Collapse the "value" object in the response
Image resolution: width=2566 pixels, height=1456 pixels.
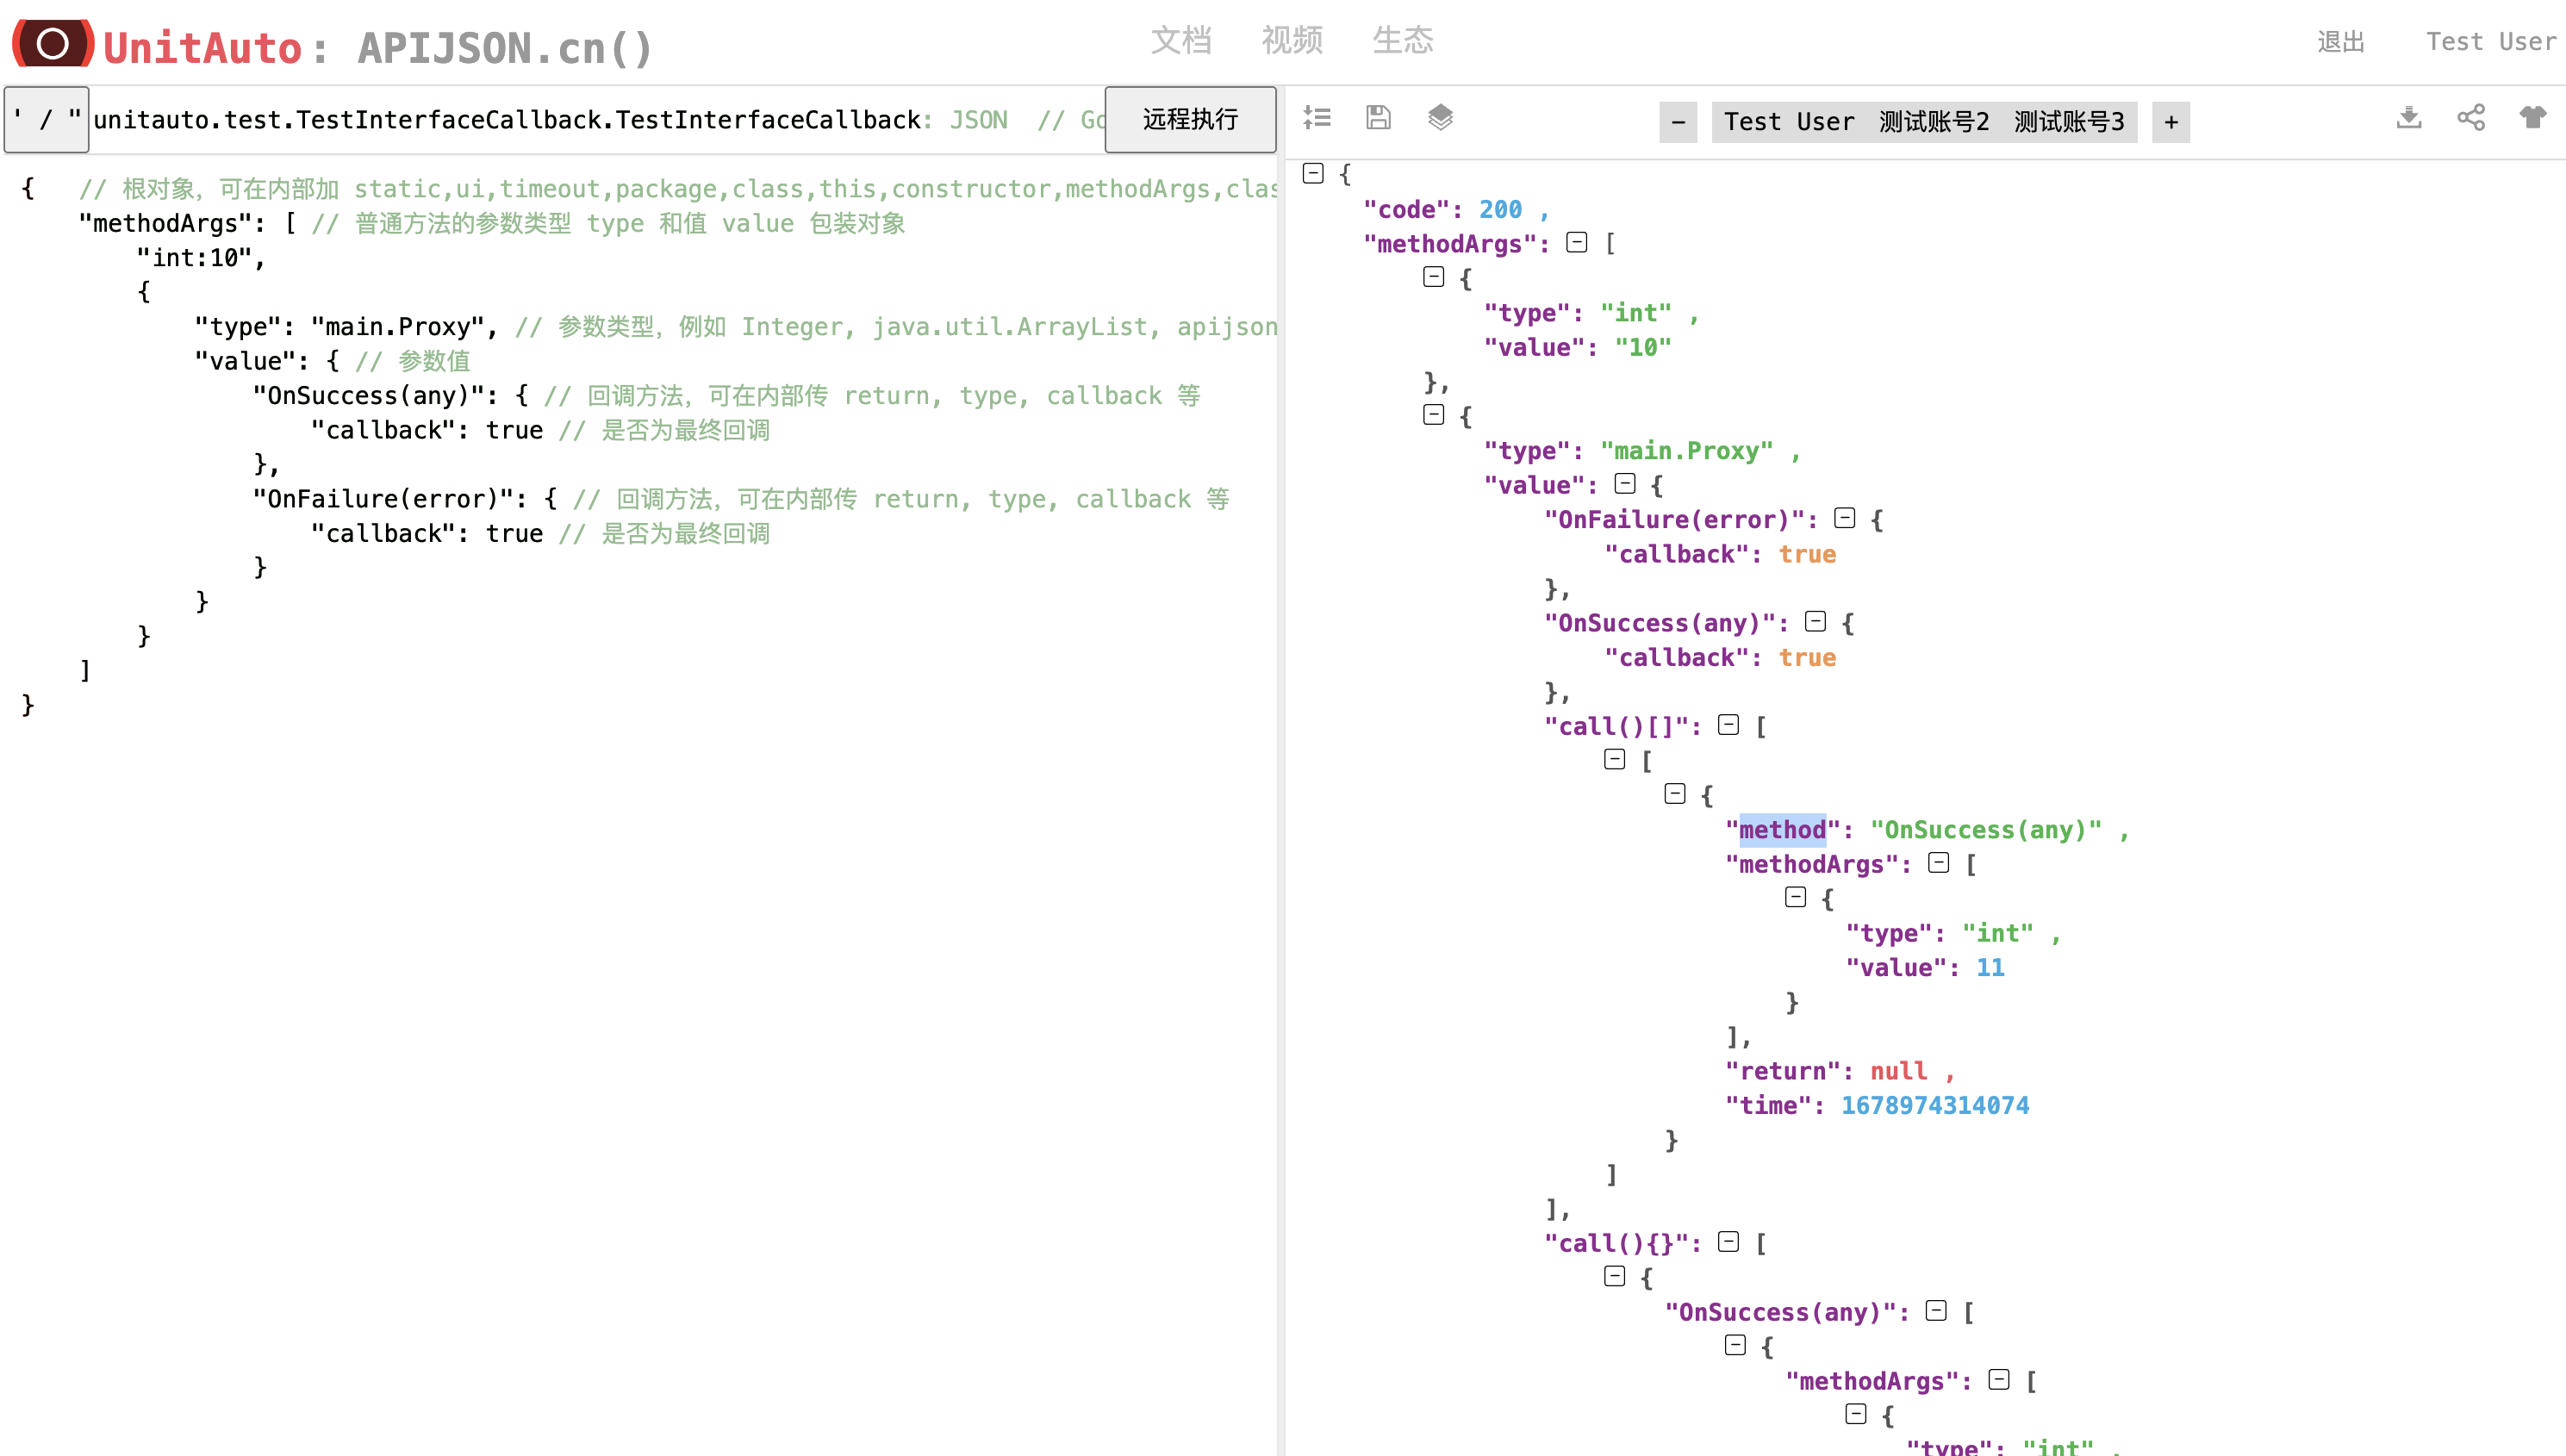(1625, 484)
